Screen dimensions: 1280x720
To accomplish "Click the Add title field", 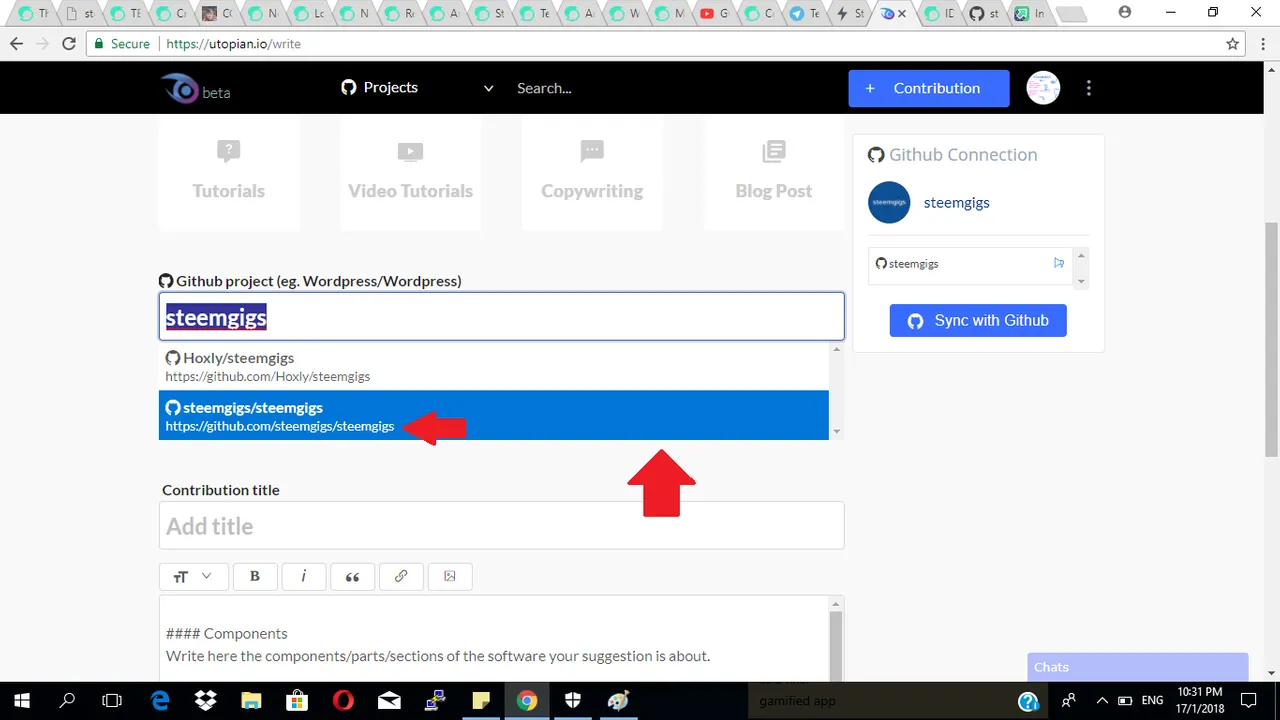I will pos(501,525).
